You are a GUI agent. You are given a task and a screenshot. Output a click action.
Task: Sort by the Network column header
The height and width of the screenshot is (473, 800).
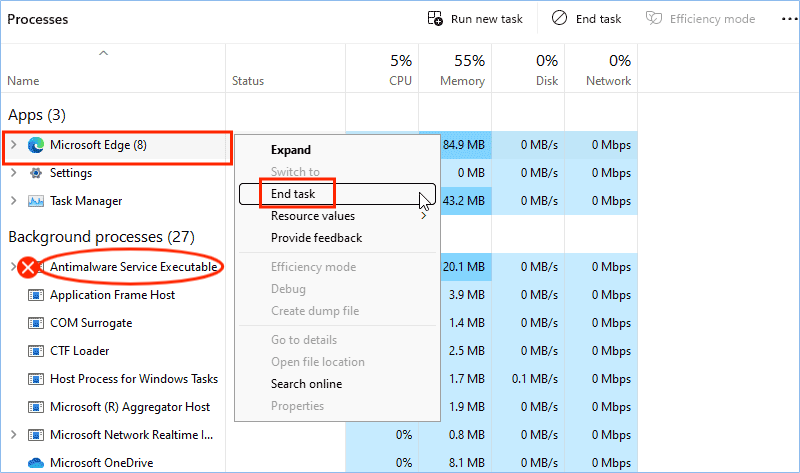608,81
